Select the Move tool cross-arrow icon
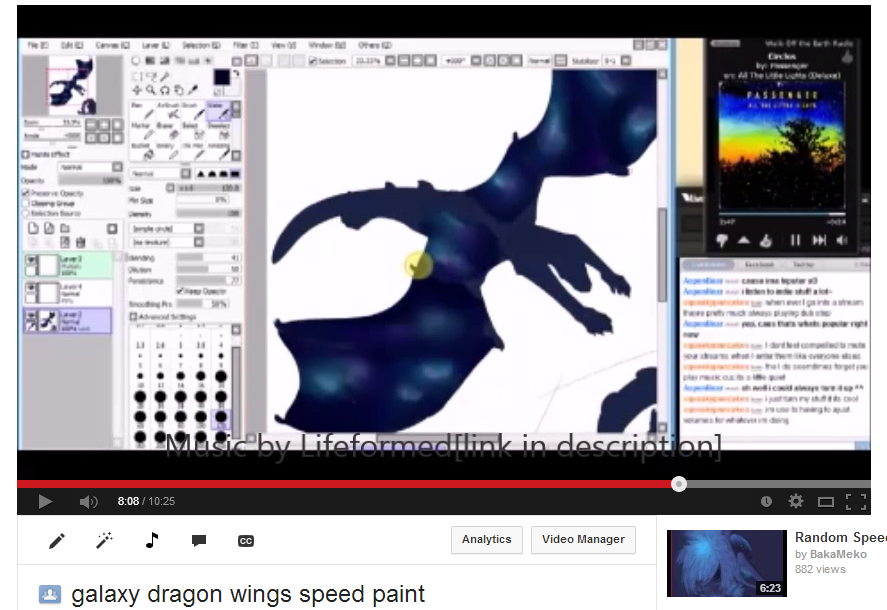Screen dimensions: 887x610 tap(137, 89)
